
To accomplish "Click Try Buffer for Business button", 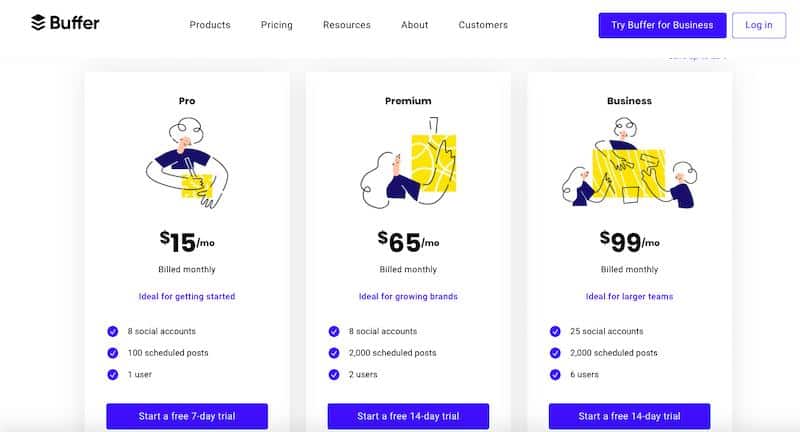I will point(662,25).
